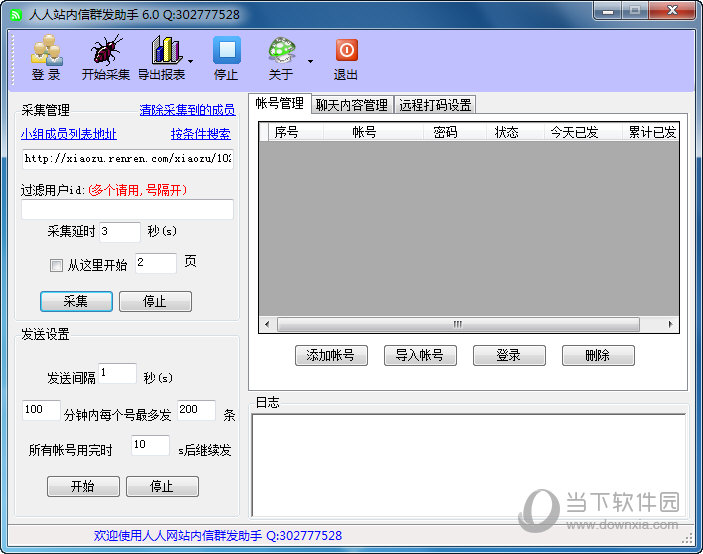Click the right scroll arrow of account table
Image resolution: width=703 pixels, height=554 pixels.
click(670, 324)
